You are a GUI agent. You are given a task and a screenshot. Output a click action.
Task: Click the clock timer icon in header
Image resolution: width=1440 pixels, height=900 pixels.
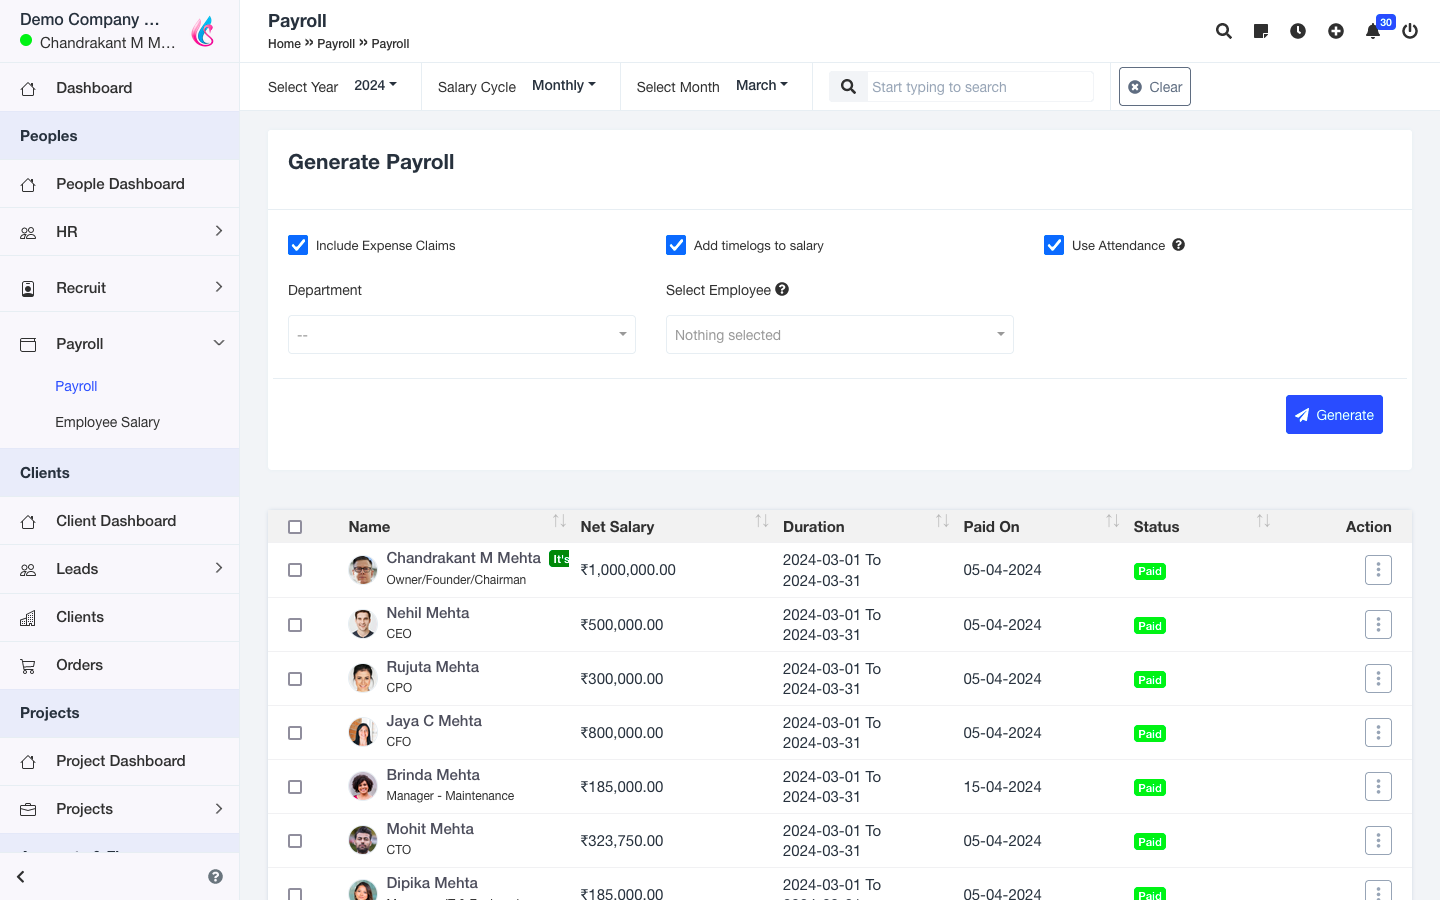click(x=1298, y=31)
